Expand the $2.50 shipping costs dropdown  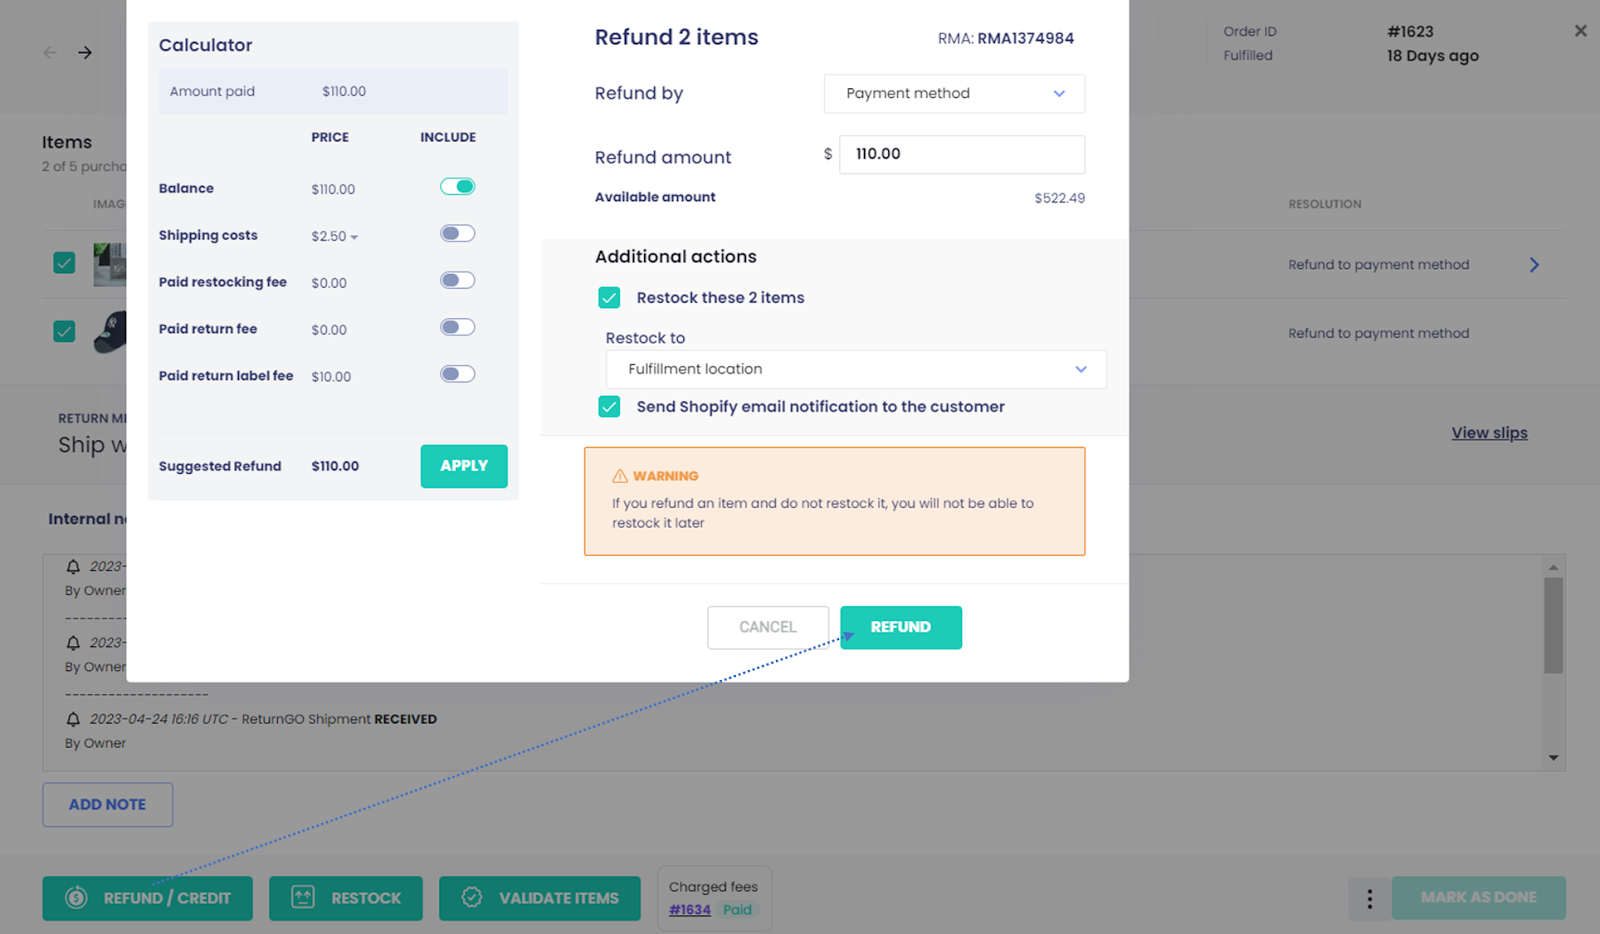tap(352, 236)
